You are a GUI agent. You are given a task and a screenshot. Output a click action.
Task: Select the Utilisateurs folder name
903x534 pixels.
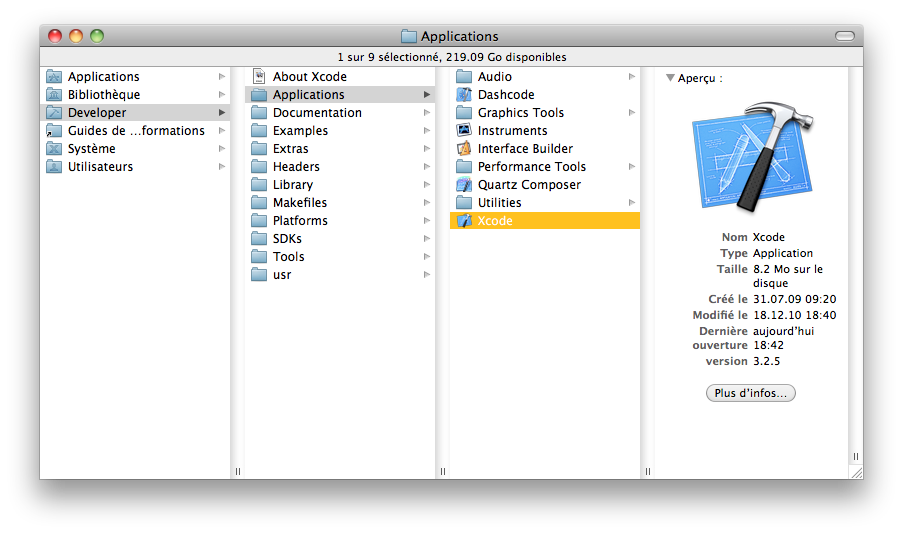point(100,166)
